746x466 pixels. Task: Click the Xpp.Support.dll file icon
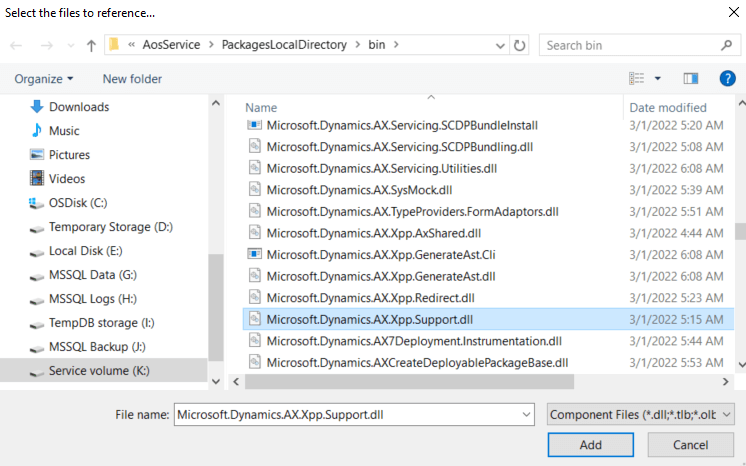pyautogui.click(x=255, y=318)
